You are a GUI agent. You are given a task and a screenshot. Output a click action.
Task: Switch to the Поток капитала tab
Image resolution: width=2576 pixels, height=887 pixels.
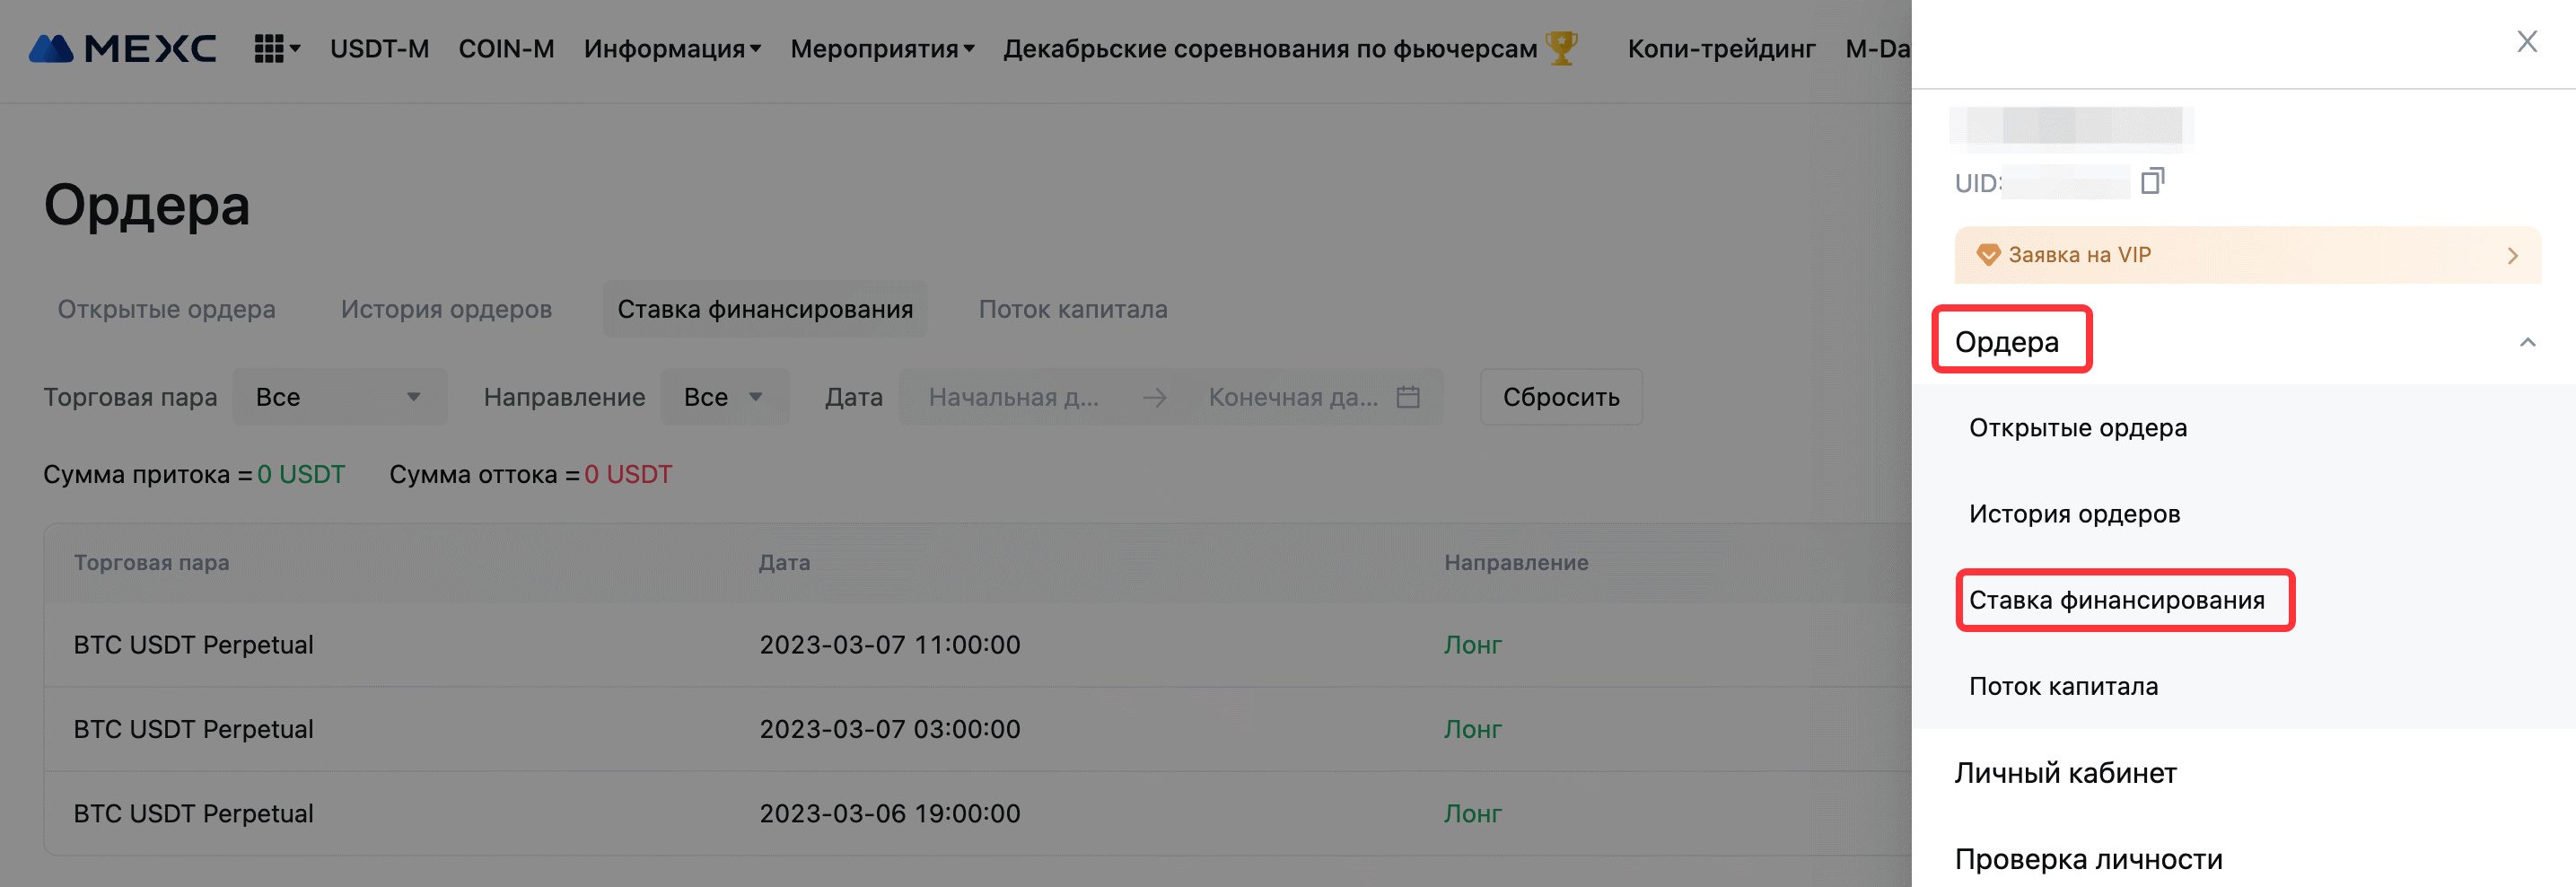[x=1072, y=309]
